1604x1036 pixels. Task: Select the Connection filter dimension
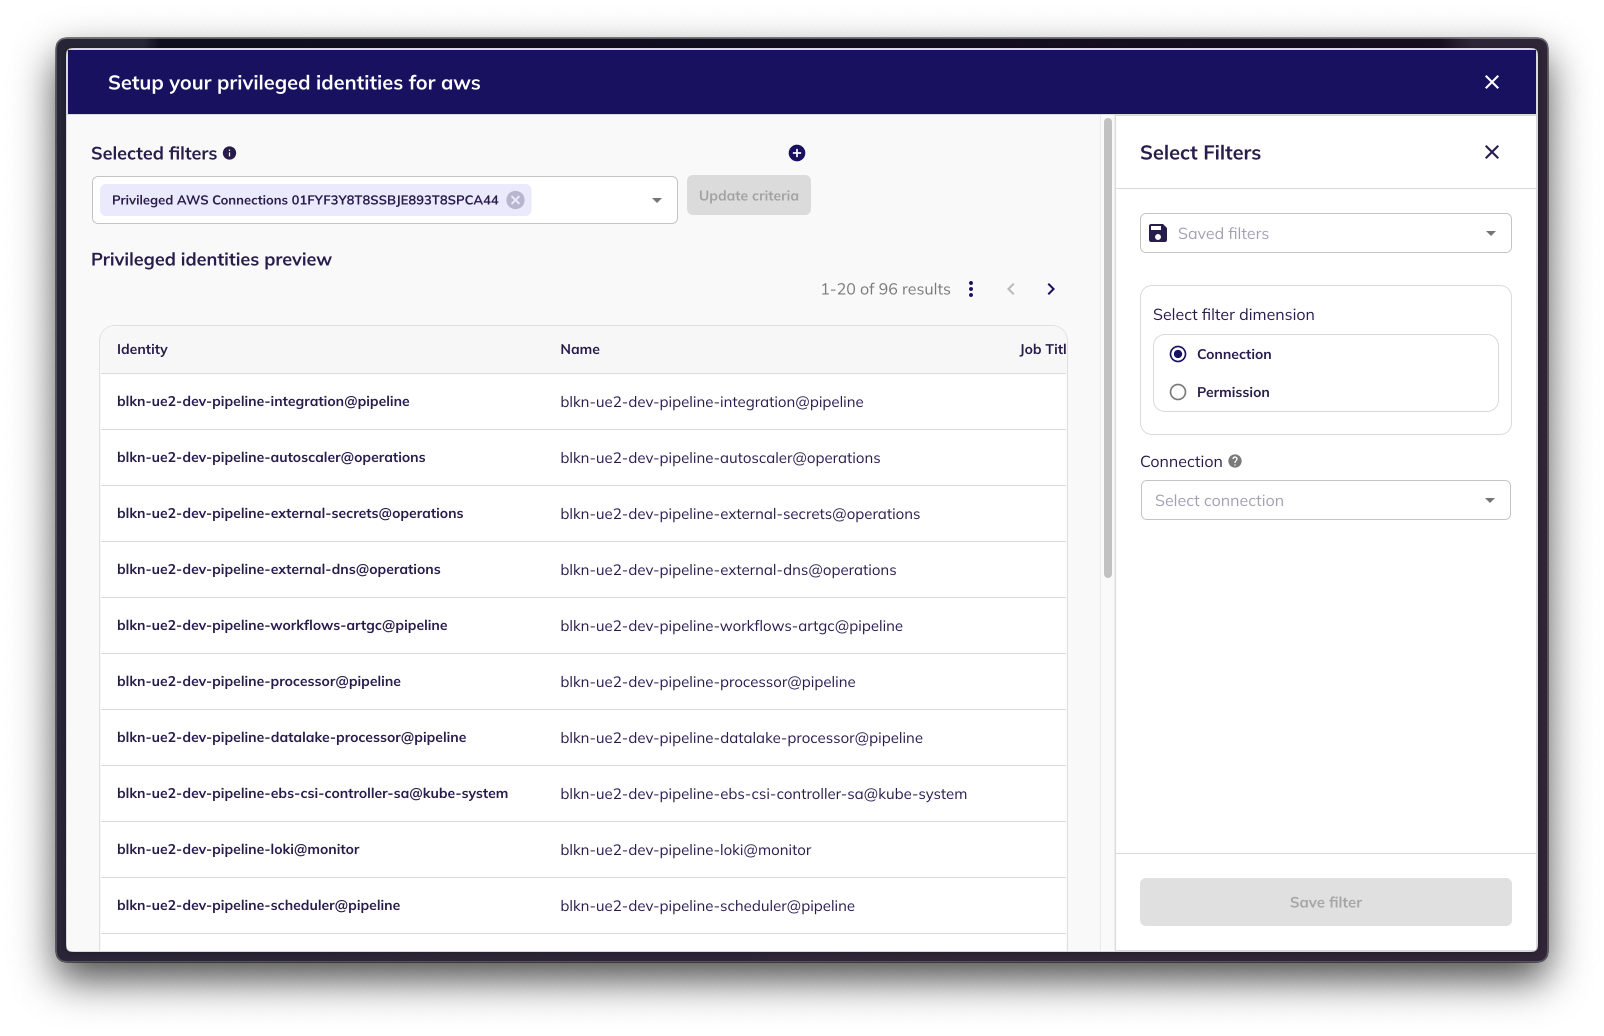click(1178, 354)
